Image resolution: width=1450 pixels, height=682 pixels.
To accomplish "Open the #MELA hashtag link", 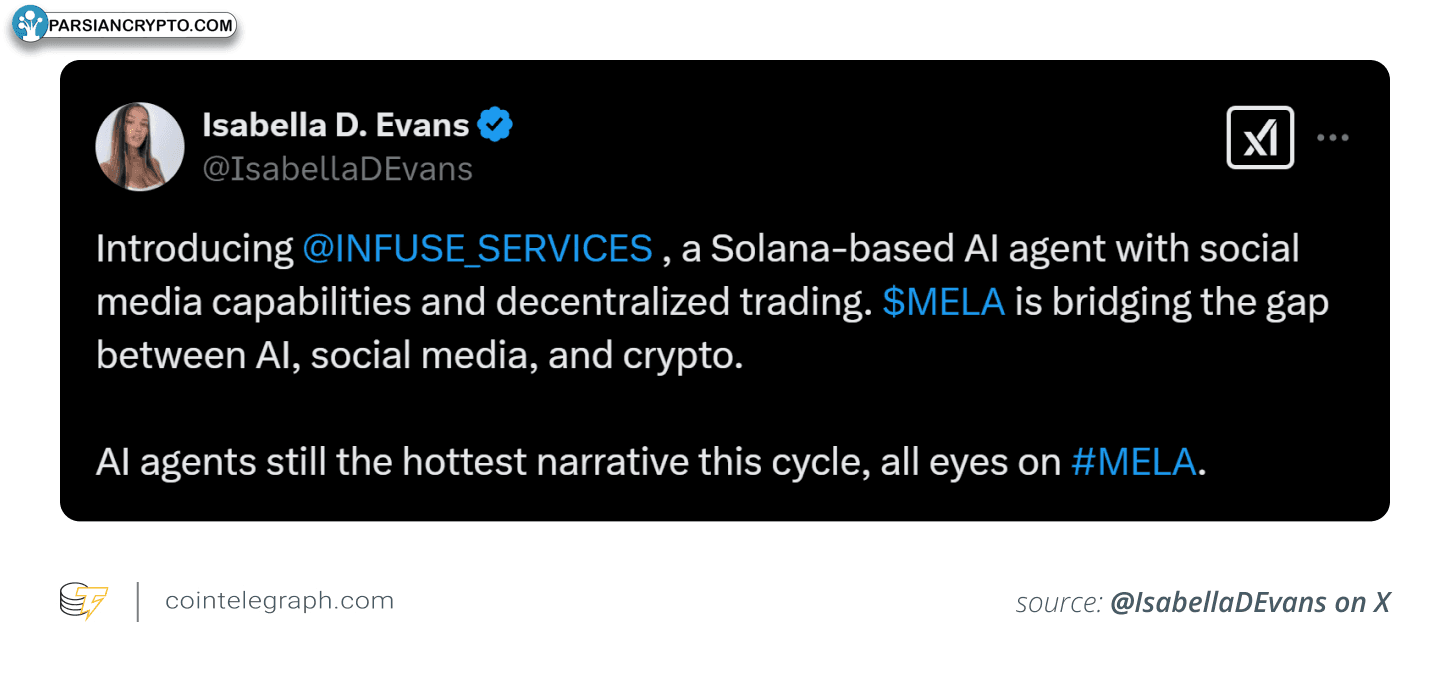I will pyautogui.click(x=1133, y=462).
